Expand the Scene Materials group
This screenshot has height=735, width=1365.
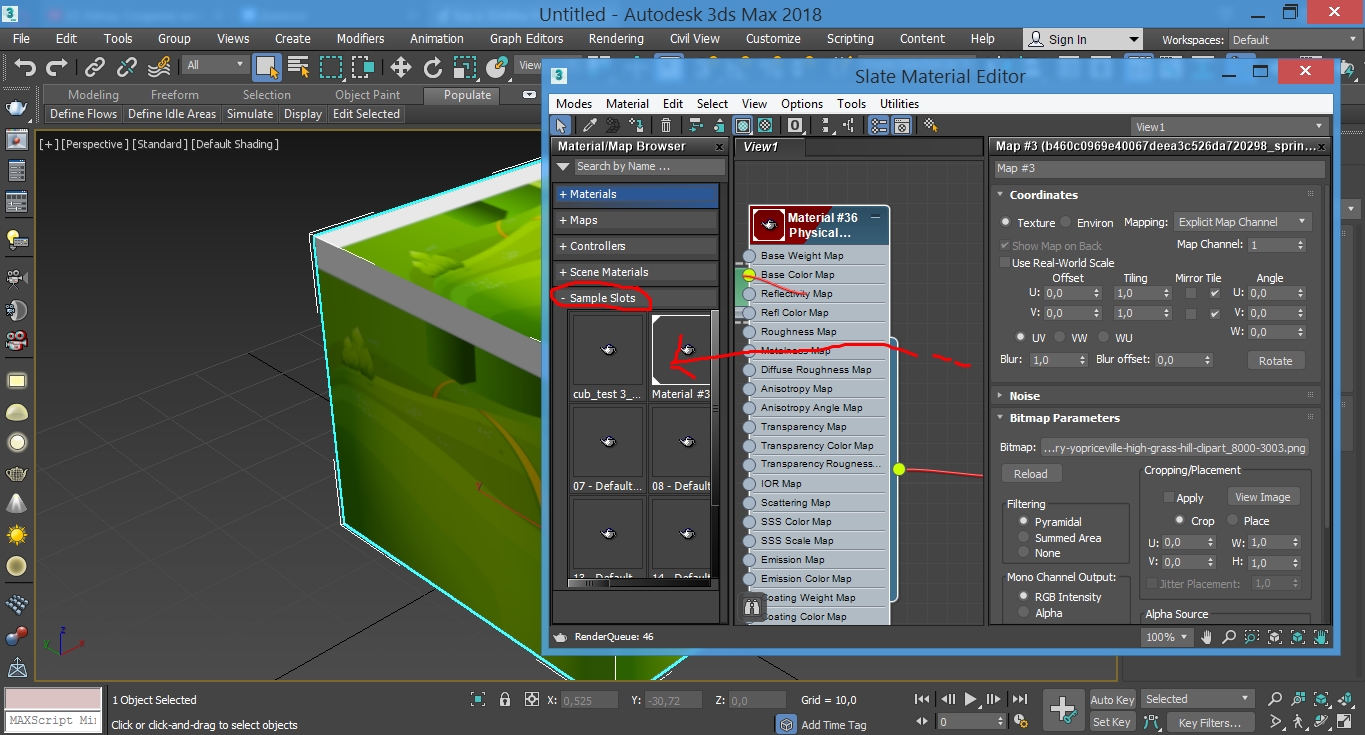pos(608,272)
